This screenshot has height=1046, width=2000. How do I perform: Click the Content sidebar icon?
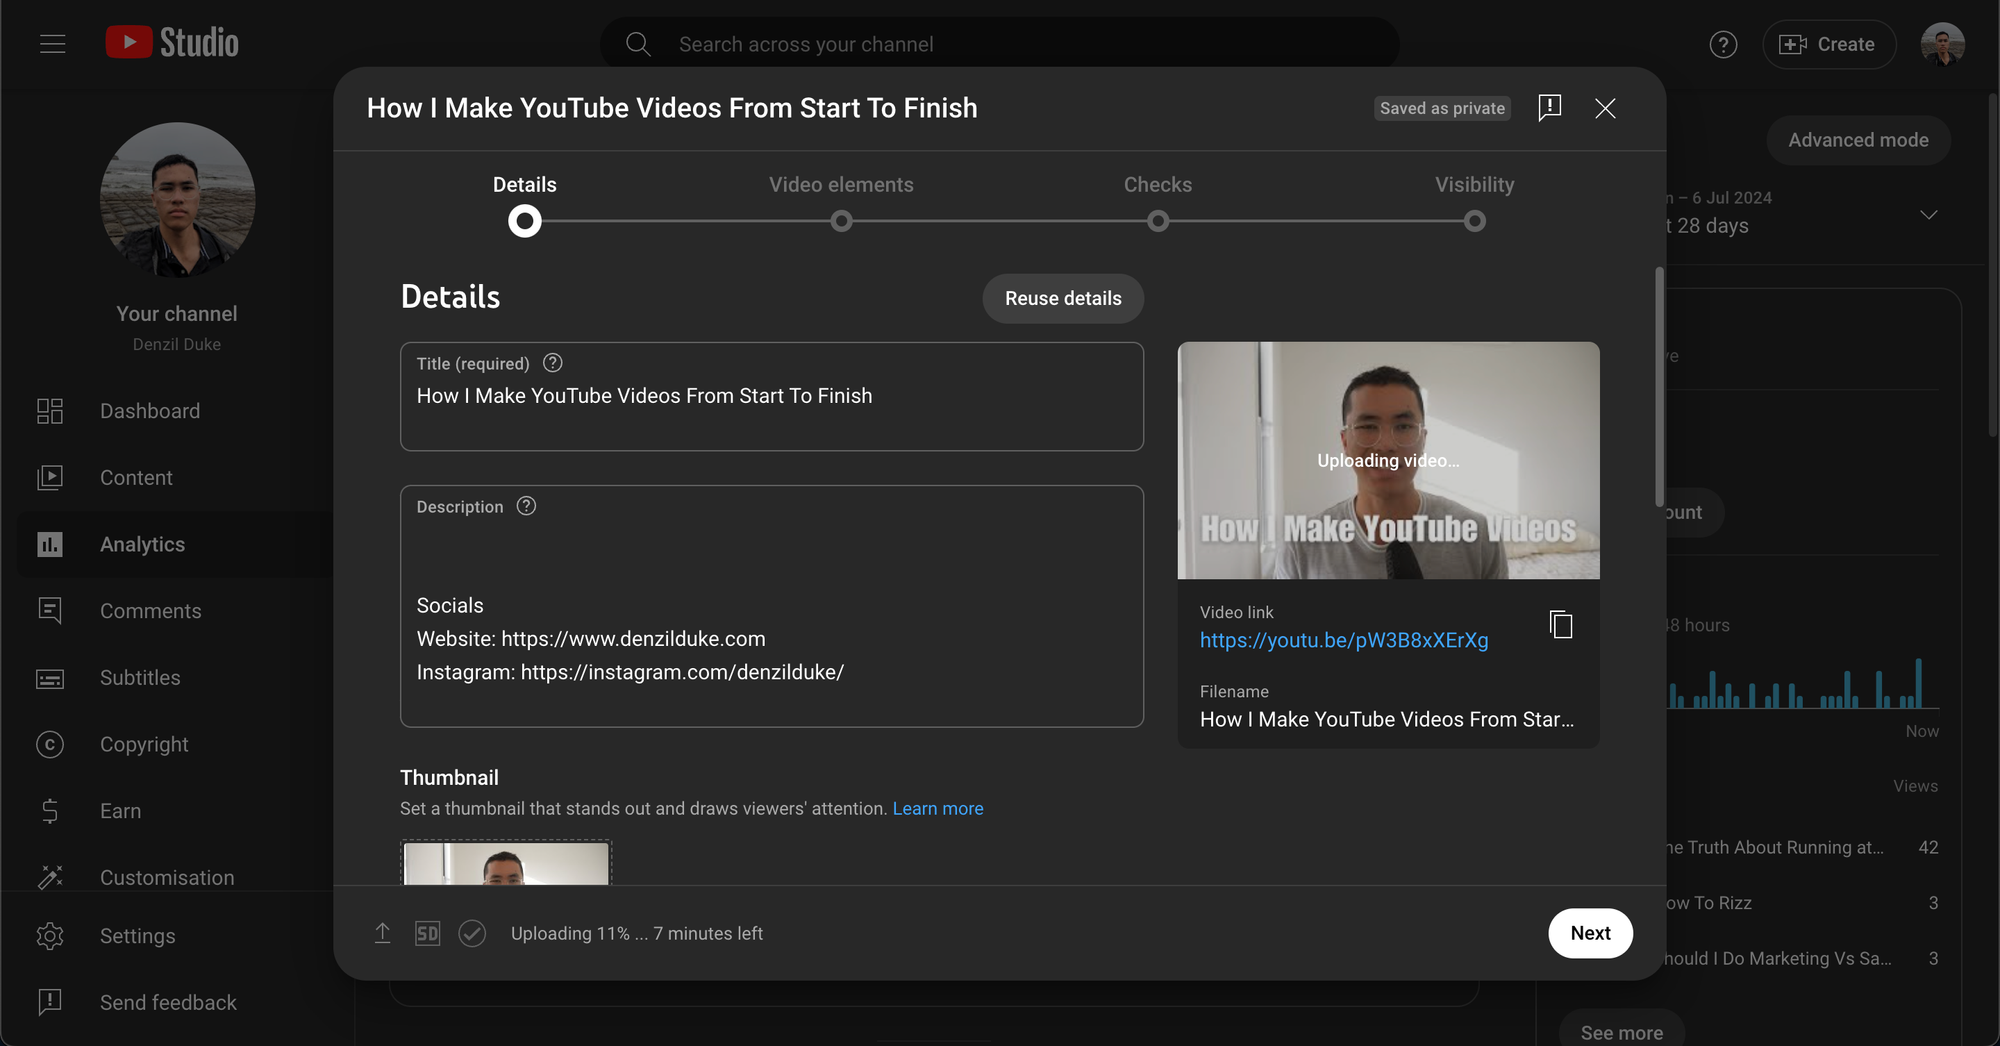(x=50, y=478)
